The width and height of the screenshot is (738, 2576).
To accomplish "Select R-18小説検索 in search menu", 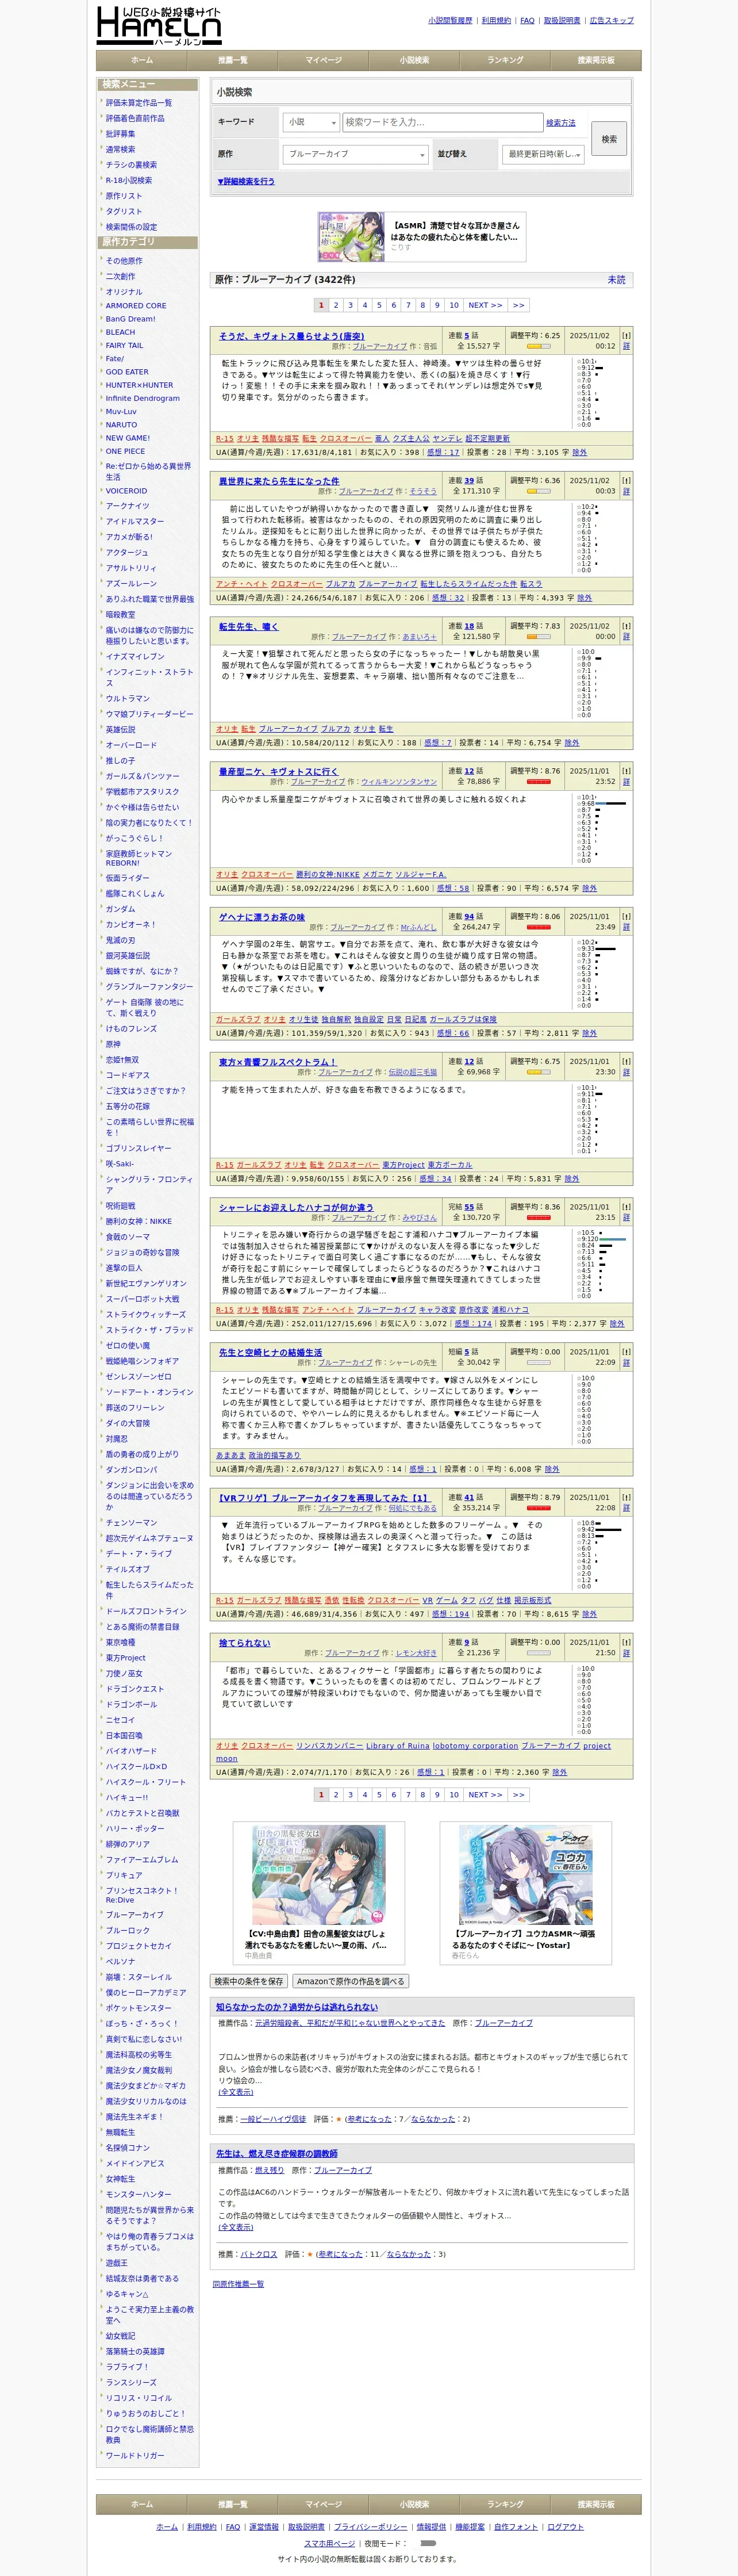I will (x=129, y=180).
